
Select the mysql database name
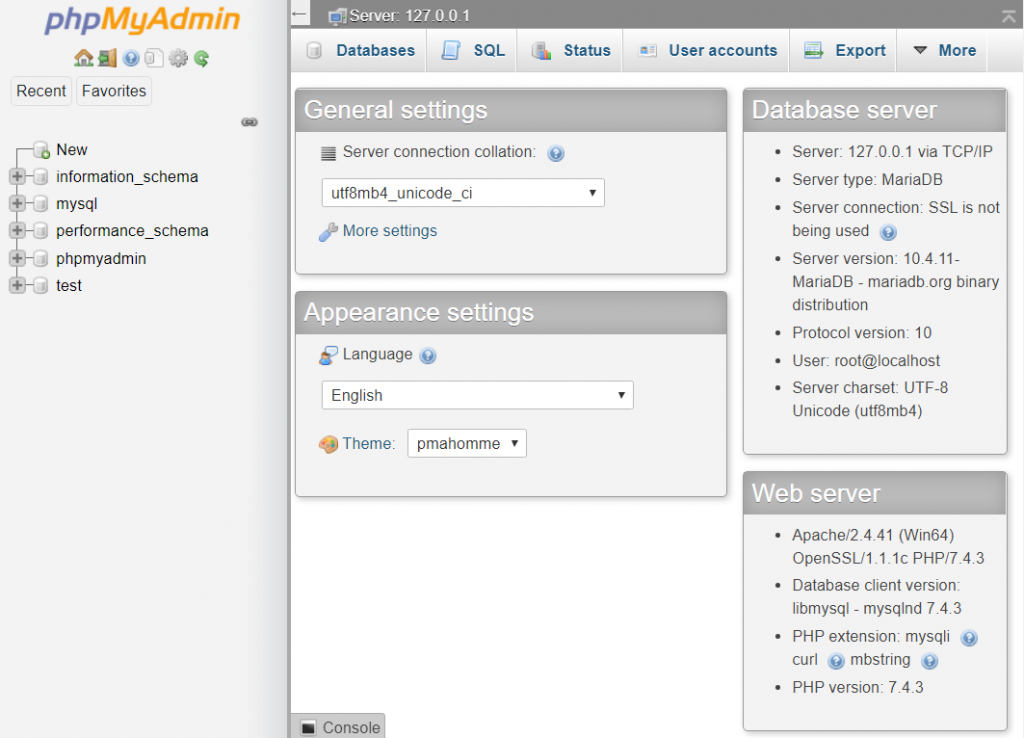click(76, 204)
